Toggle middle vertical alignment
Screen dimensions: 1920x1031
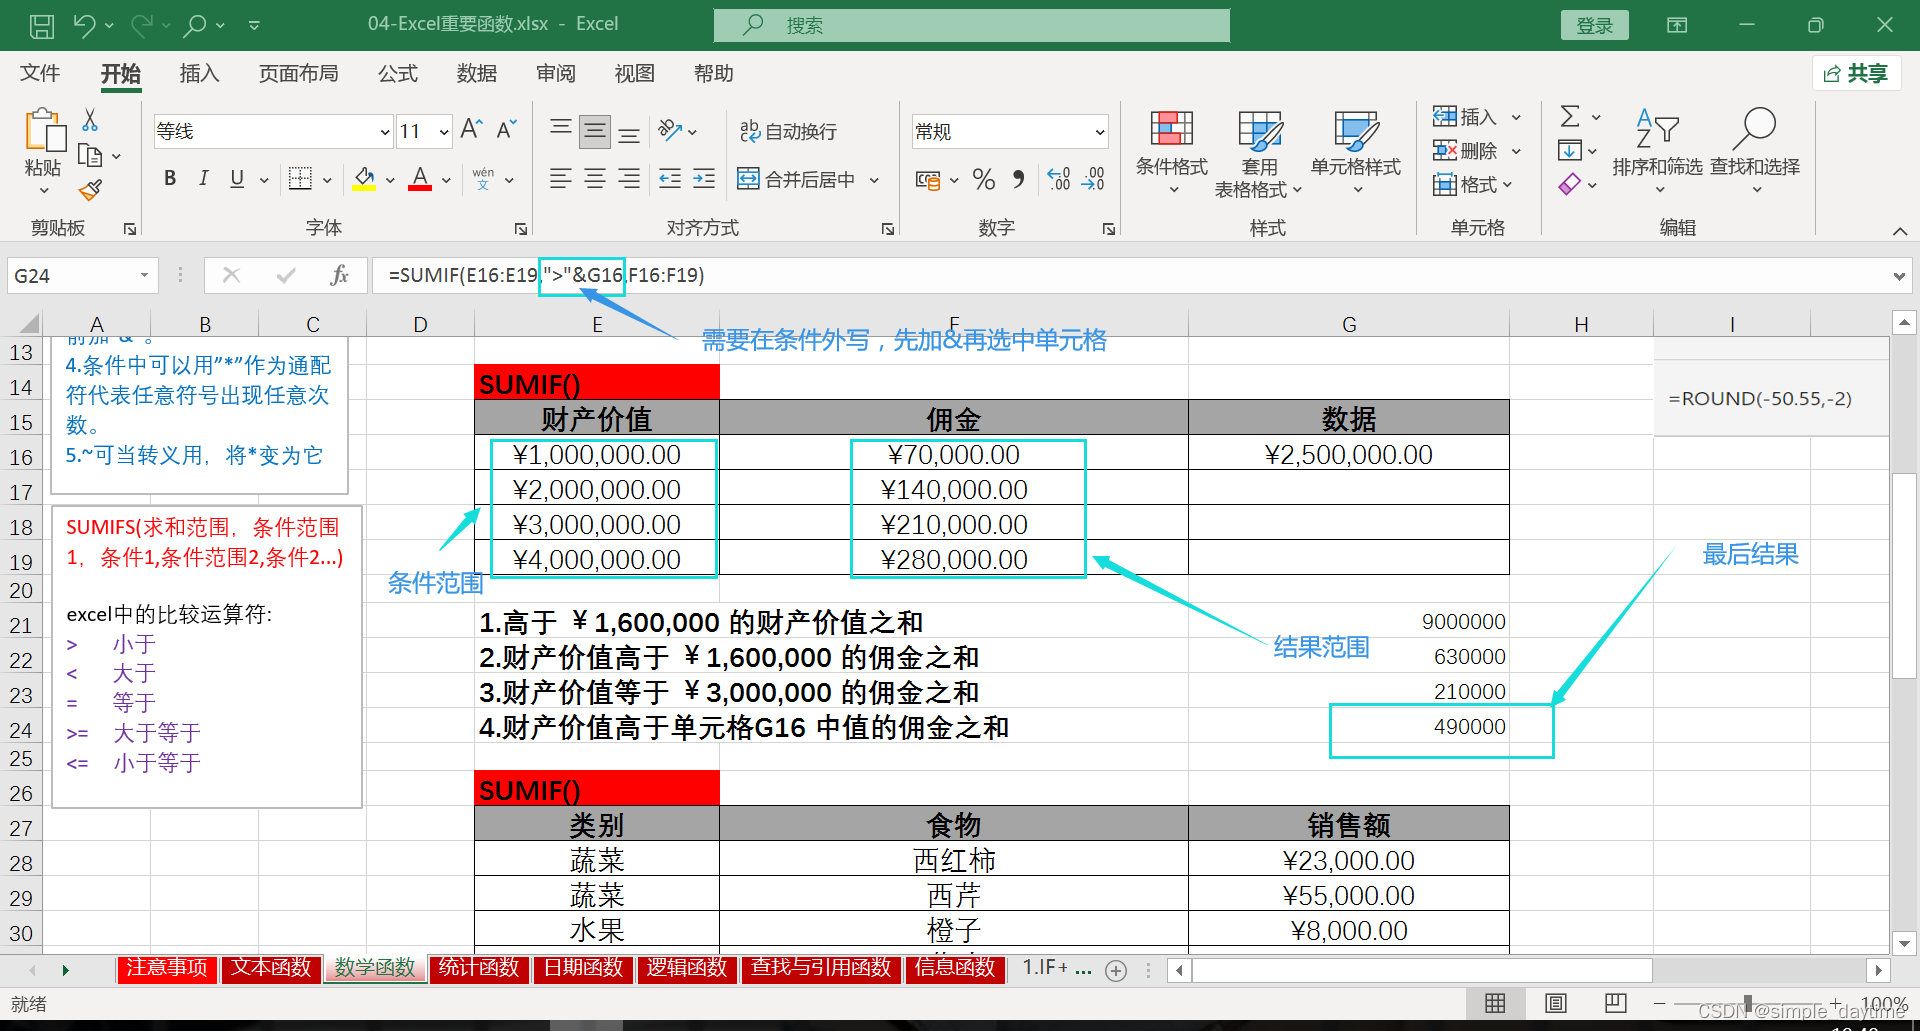coord(595,131)
